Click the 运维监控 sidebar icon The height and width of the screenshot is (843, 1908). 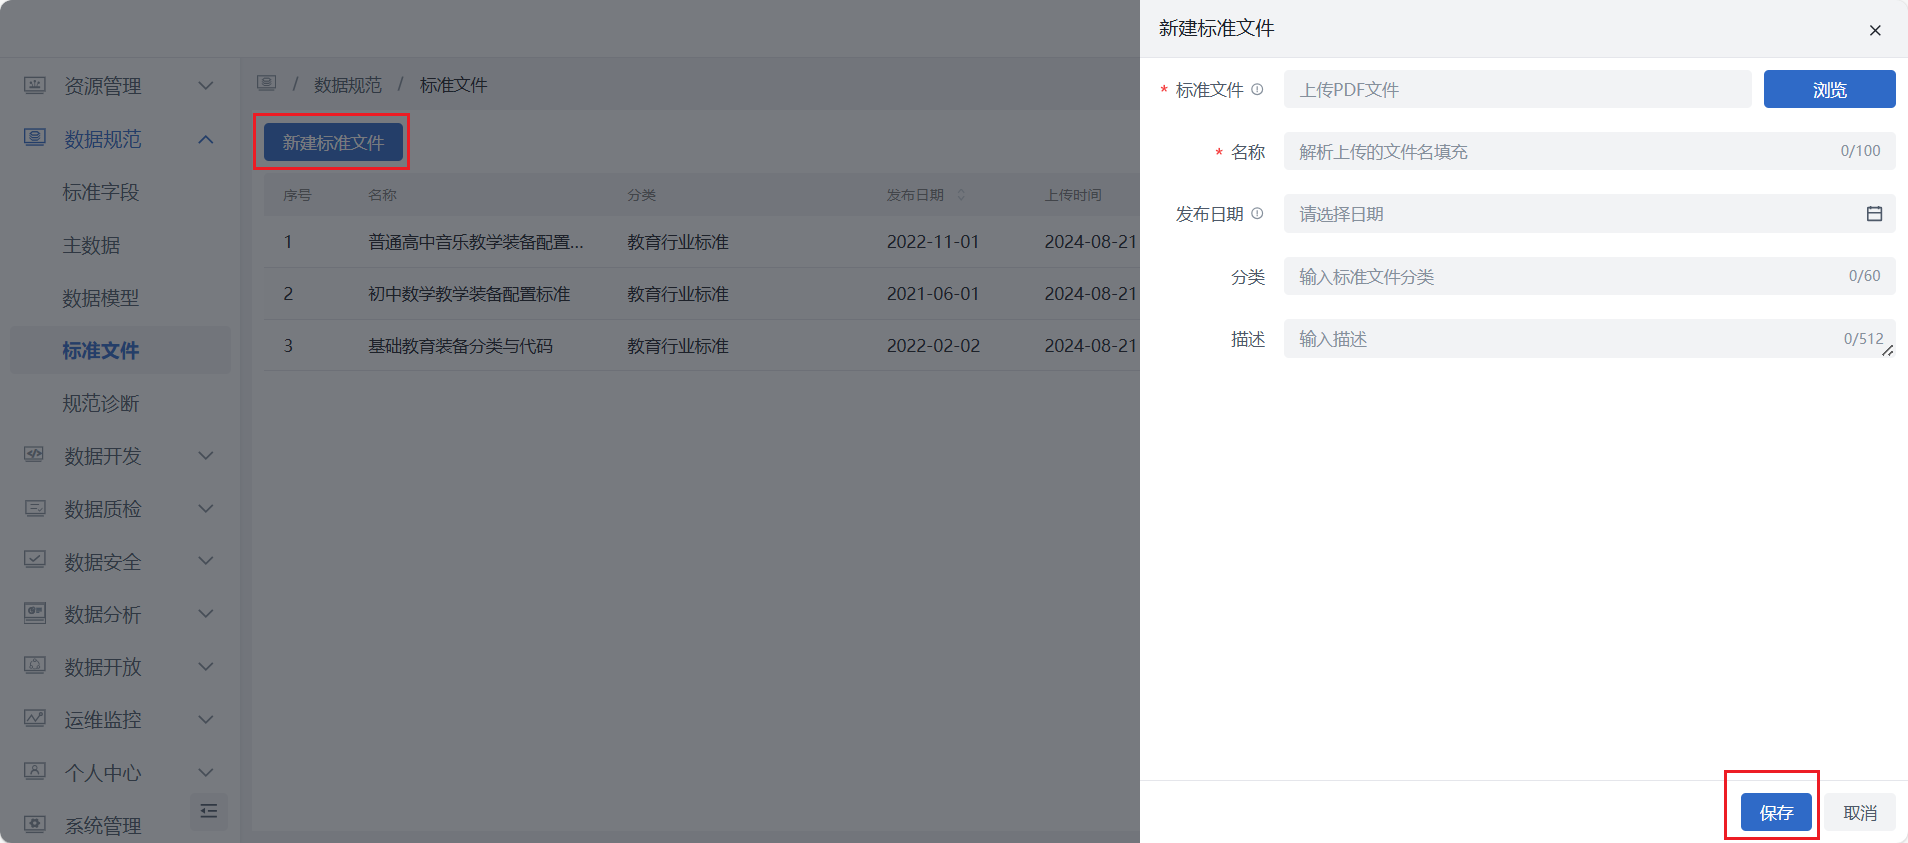coord(35,718)
